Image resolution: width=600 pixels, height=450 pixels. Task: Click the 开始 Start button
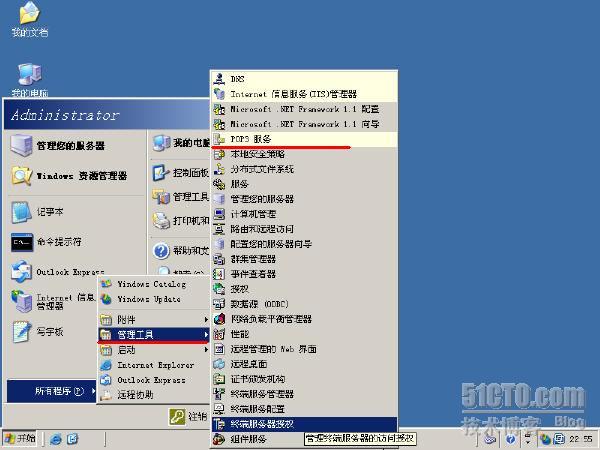[20, 438]
